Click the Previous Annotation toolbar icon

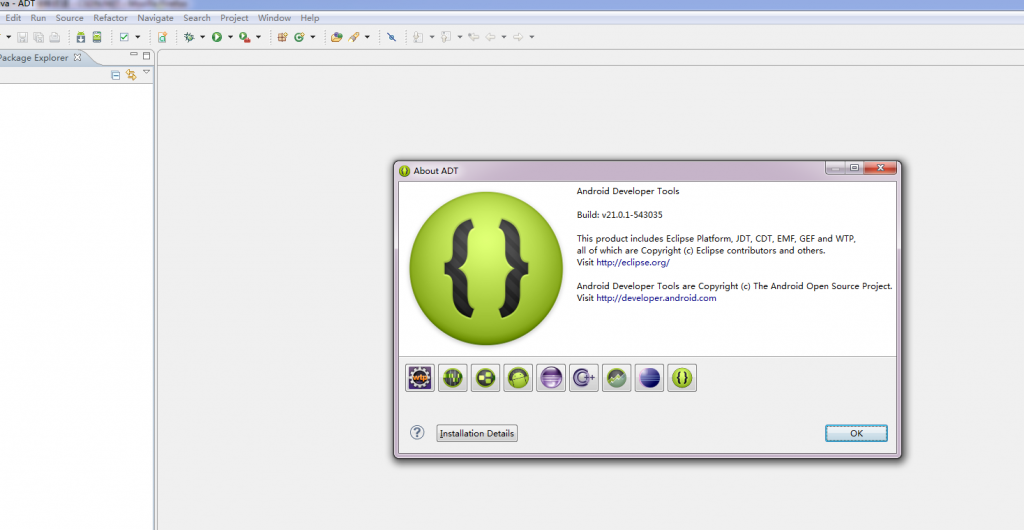click(x=447, y=37)
